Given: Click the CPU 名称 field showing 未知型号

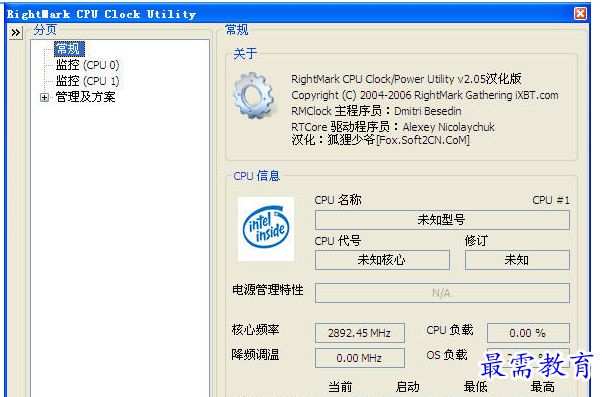Looking at the screenshot, I should pos(442,220).
